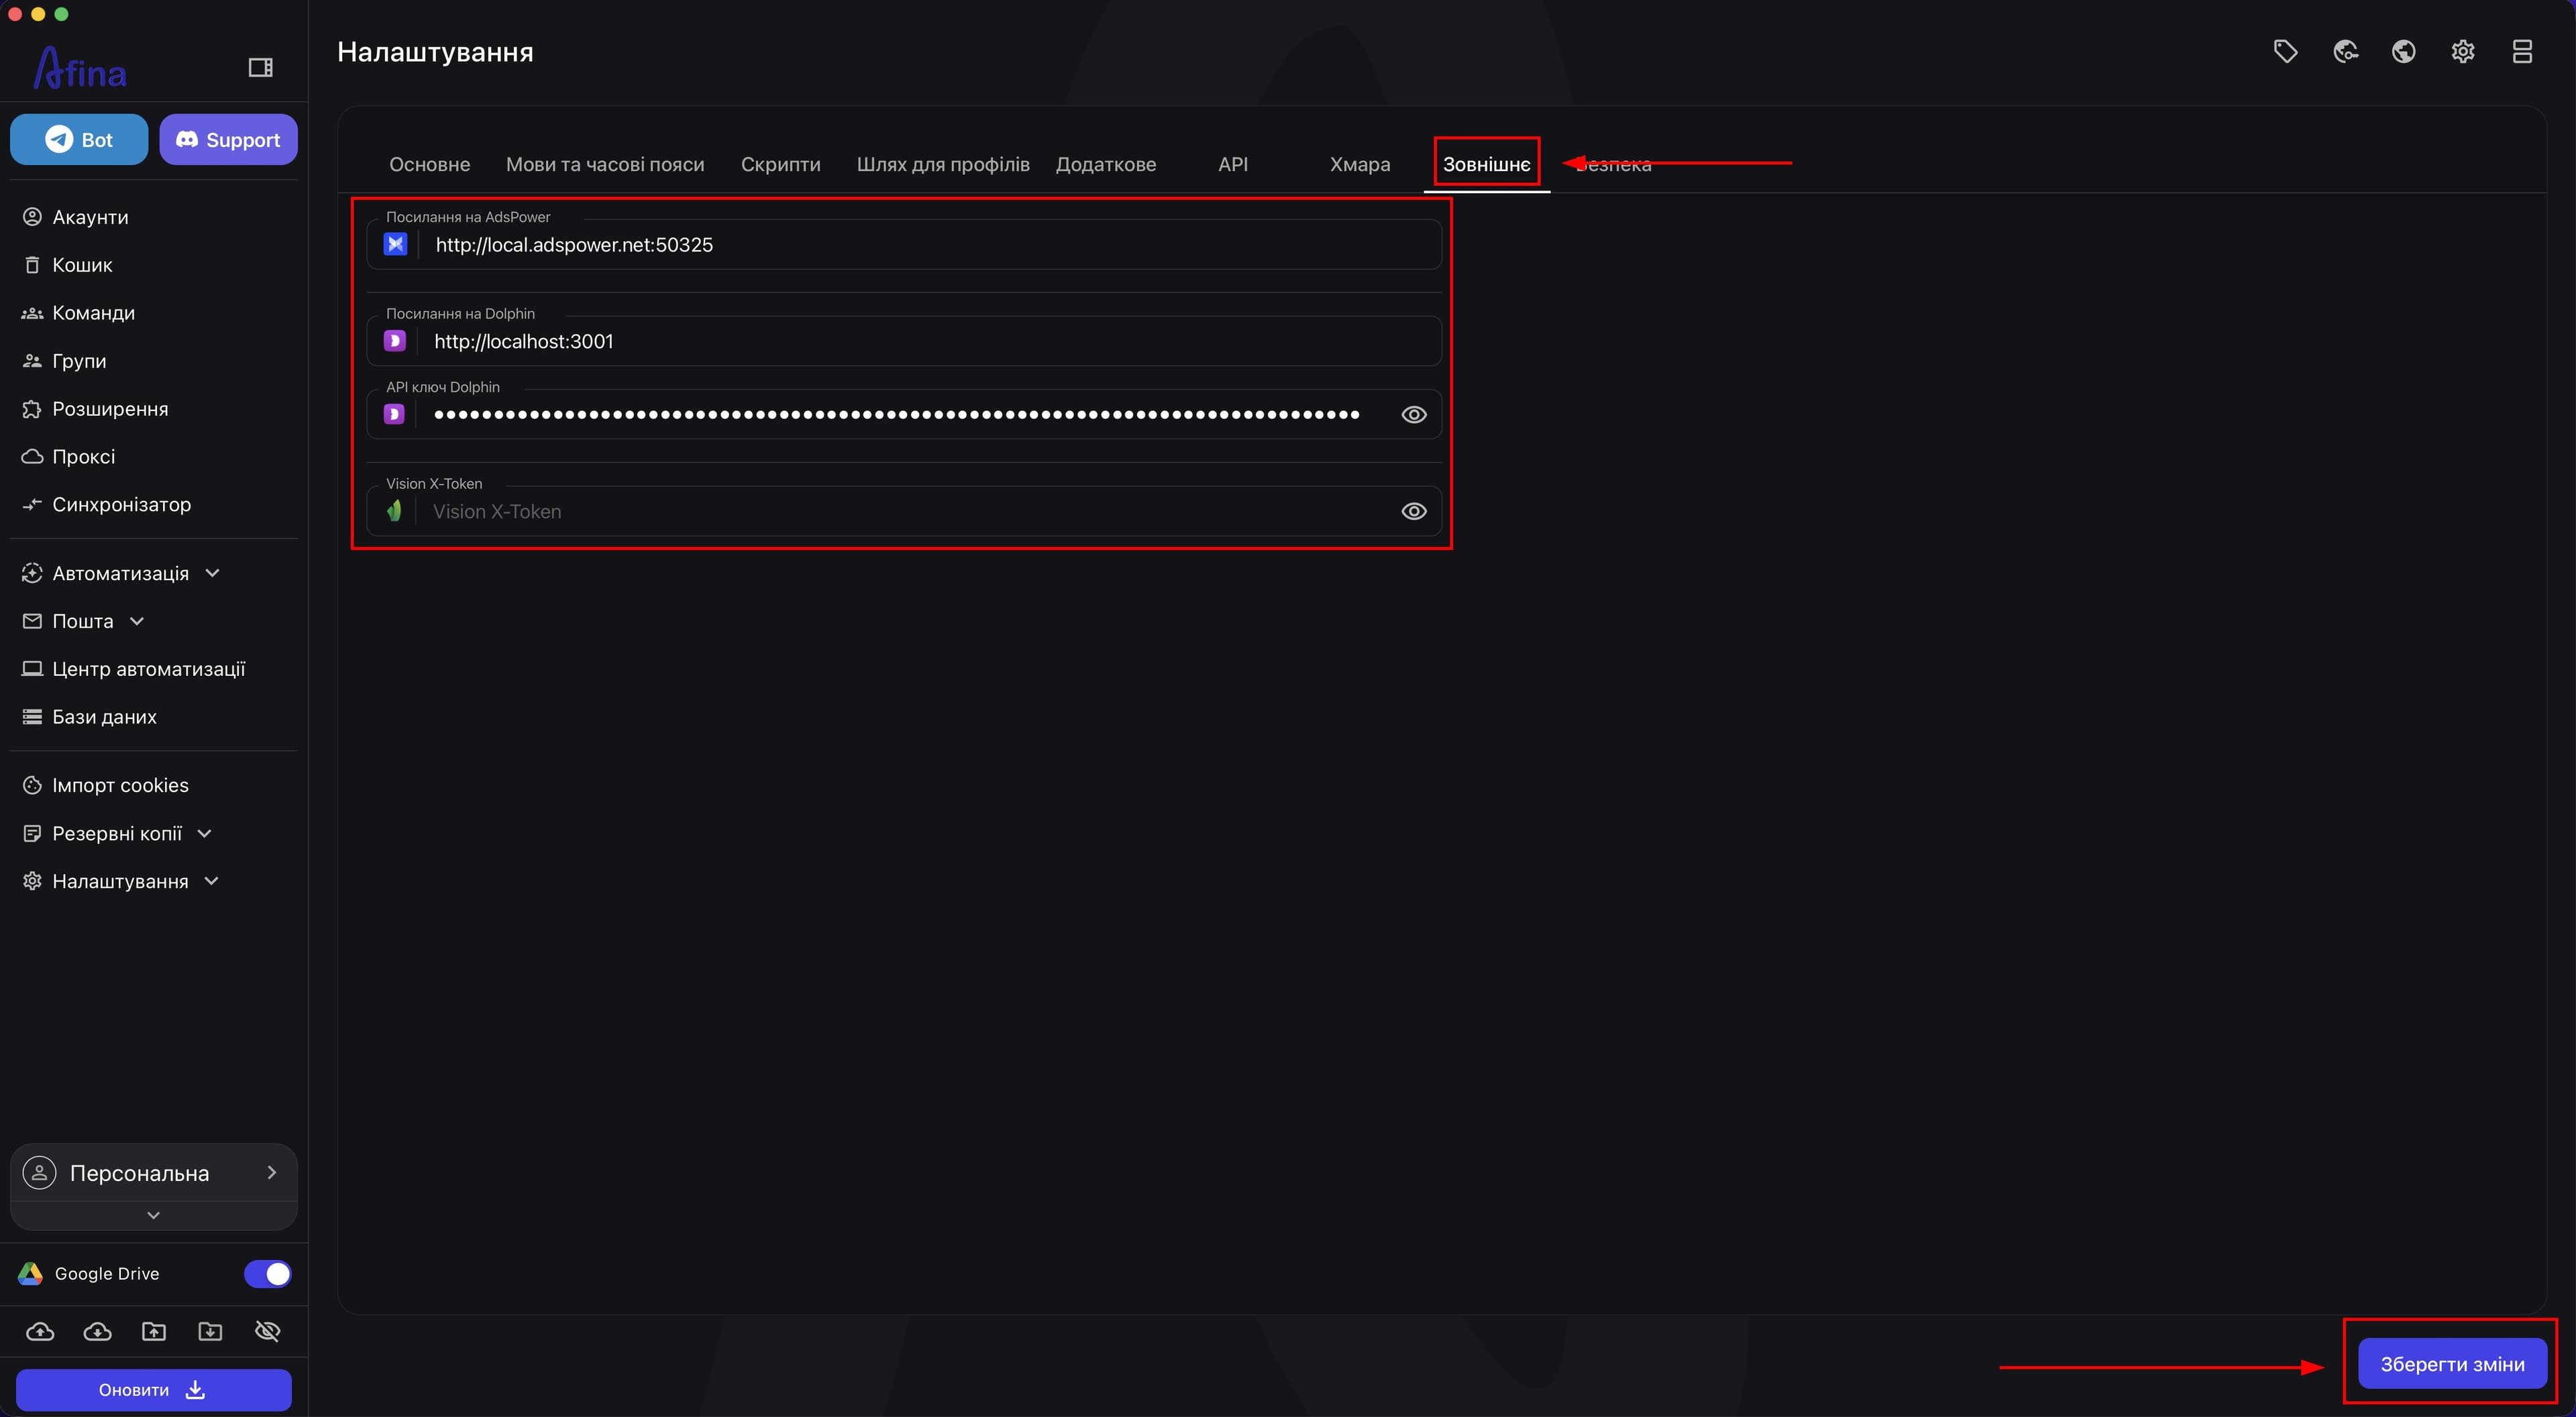Click Dolphin logo beside localhost link
2576x1417 pixels.
[394, 341]
